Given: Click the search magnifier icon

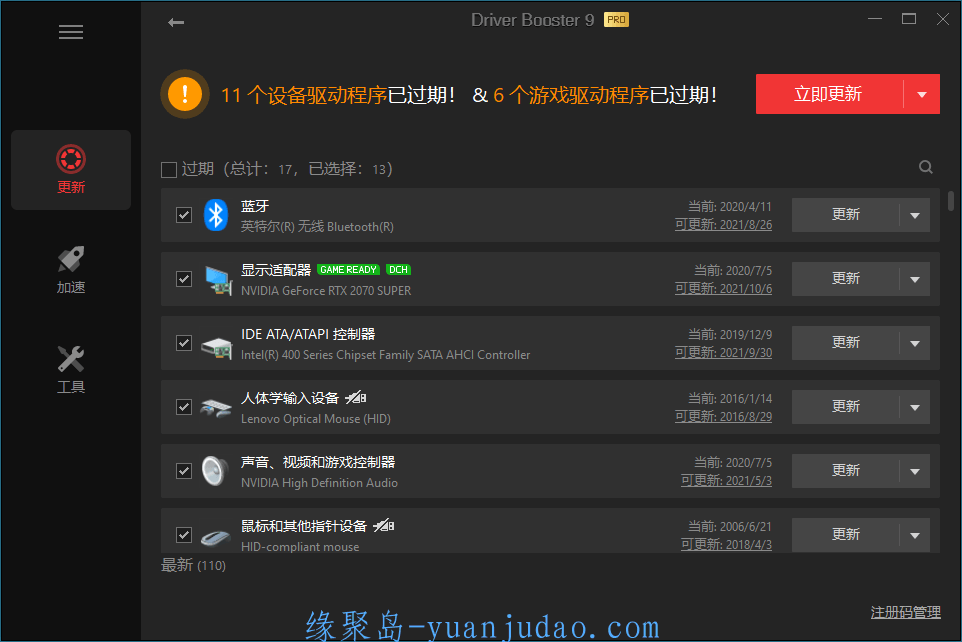Looking at the screenshot, I should coord(926,167).
